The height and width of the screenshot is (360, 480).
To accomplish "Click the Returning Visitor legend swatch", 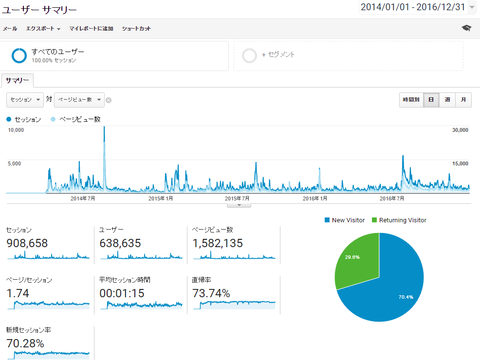I will (374, 220).
